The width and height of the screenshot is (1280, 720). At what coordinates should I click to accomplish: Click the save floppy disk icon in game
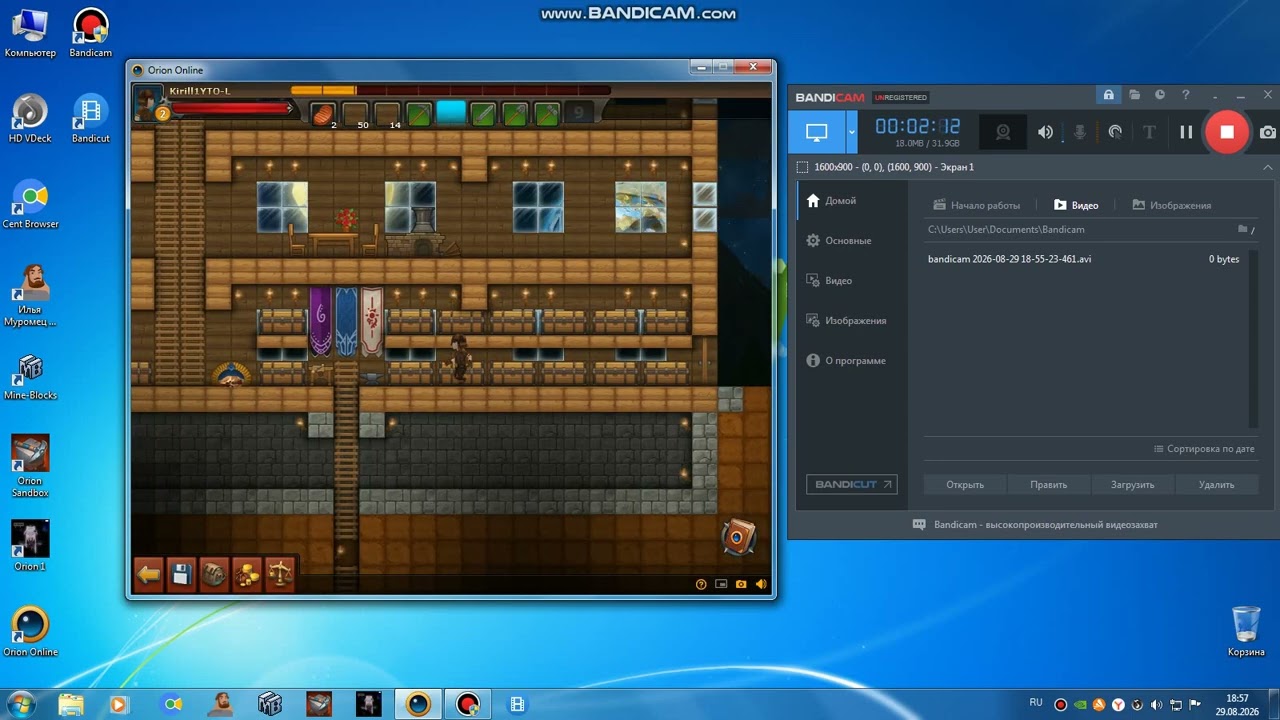click(x=181, y=574)
